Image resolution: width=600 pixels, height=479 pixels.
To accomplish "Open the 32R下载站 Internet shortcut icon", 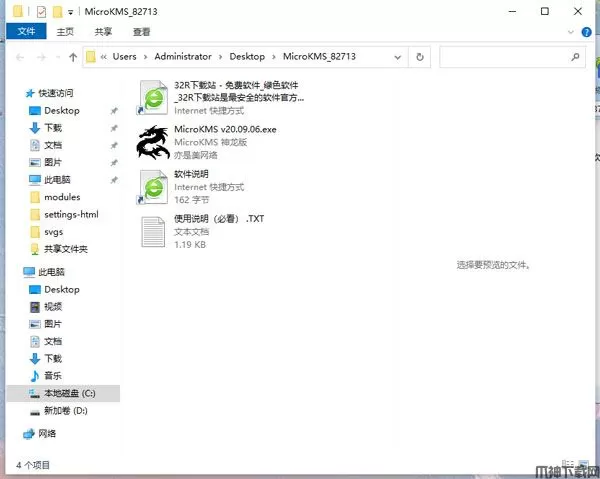I will click(x=153, y=97).
